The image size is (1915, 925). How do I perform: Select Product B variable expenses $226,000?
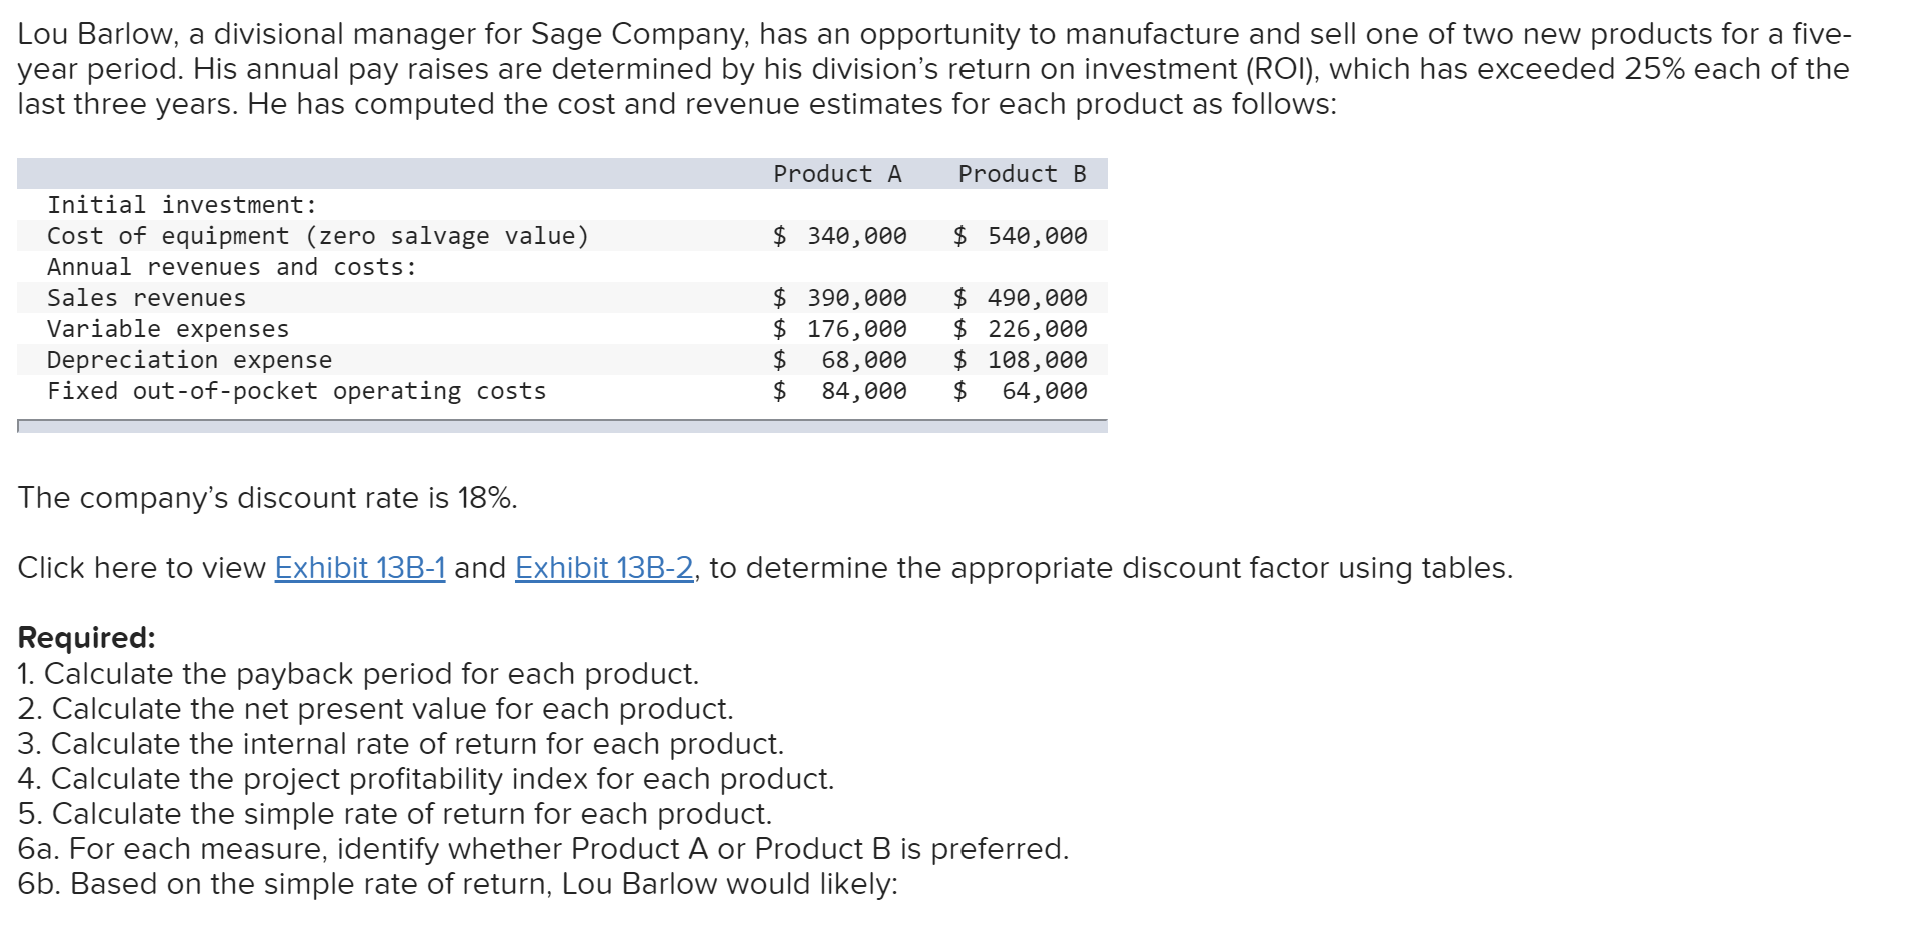(x=1020, y=329)
